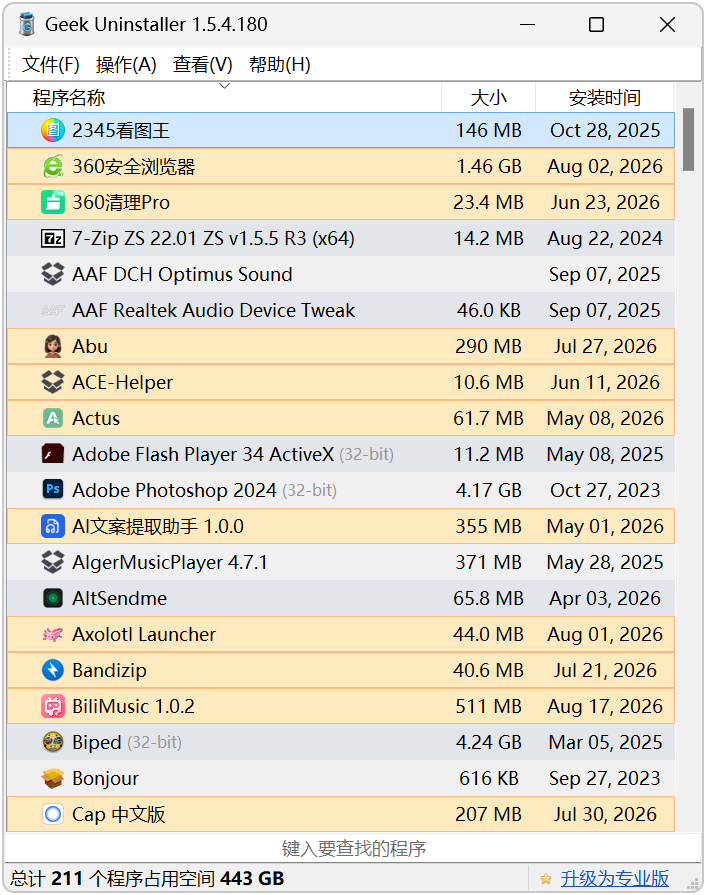Select BiliMusic 1.0.2 name text
This screenshot has width=705, height=895.
coord(133,705)
